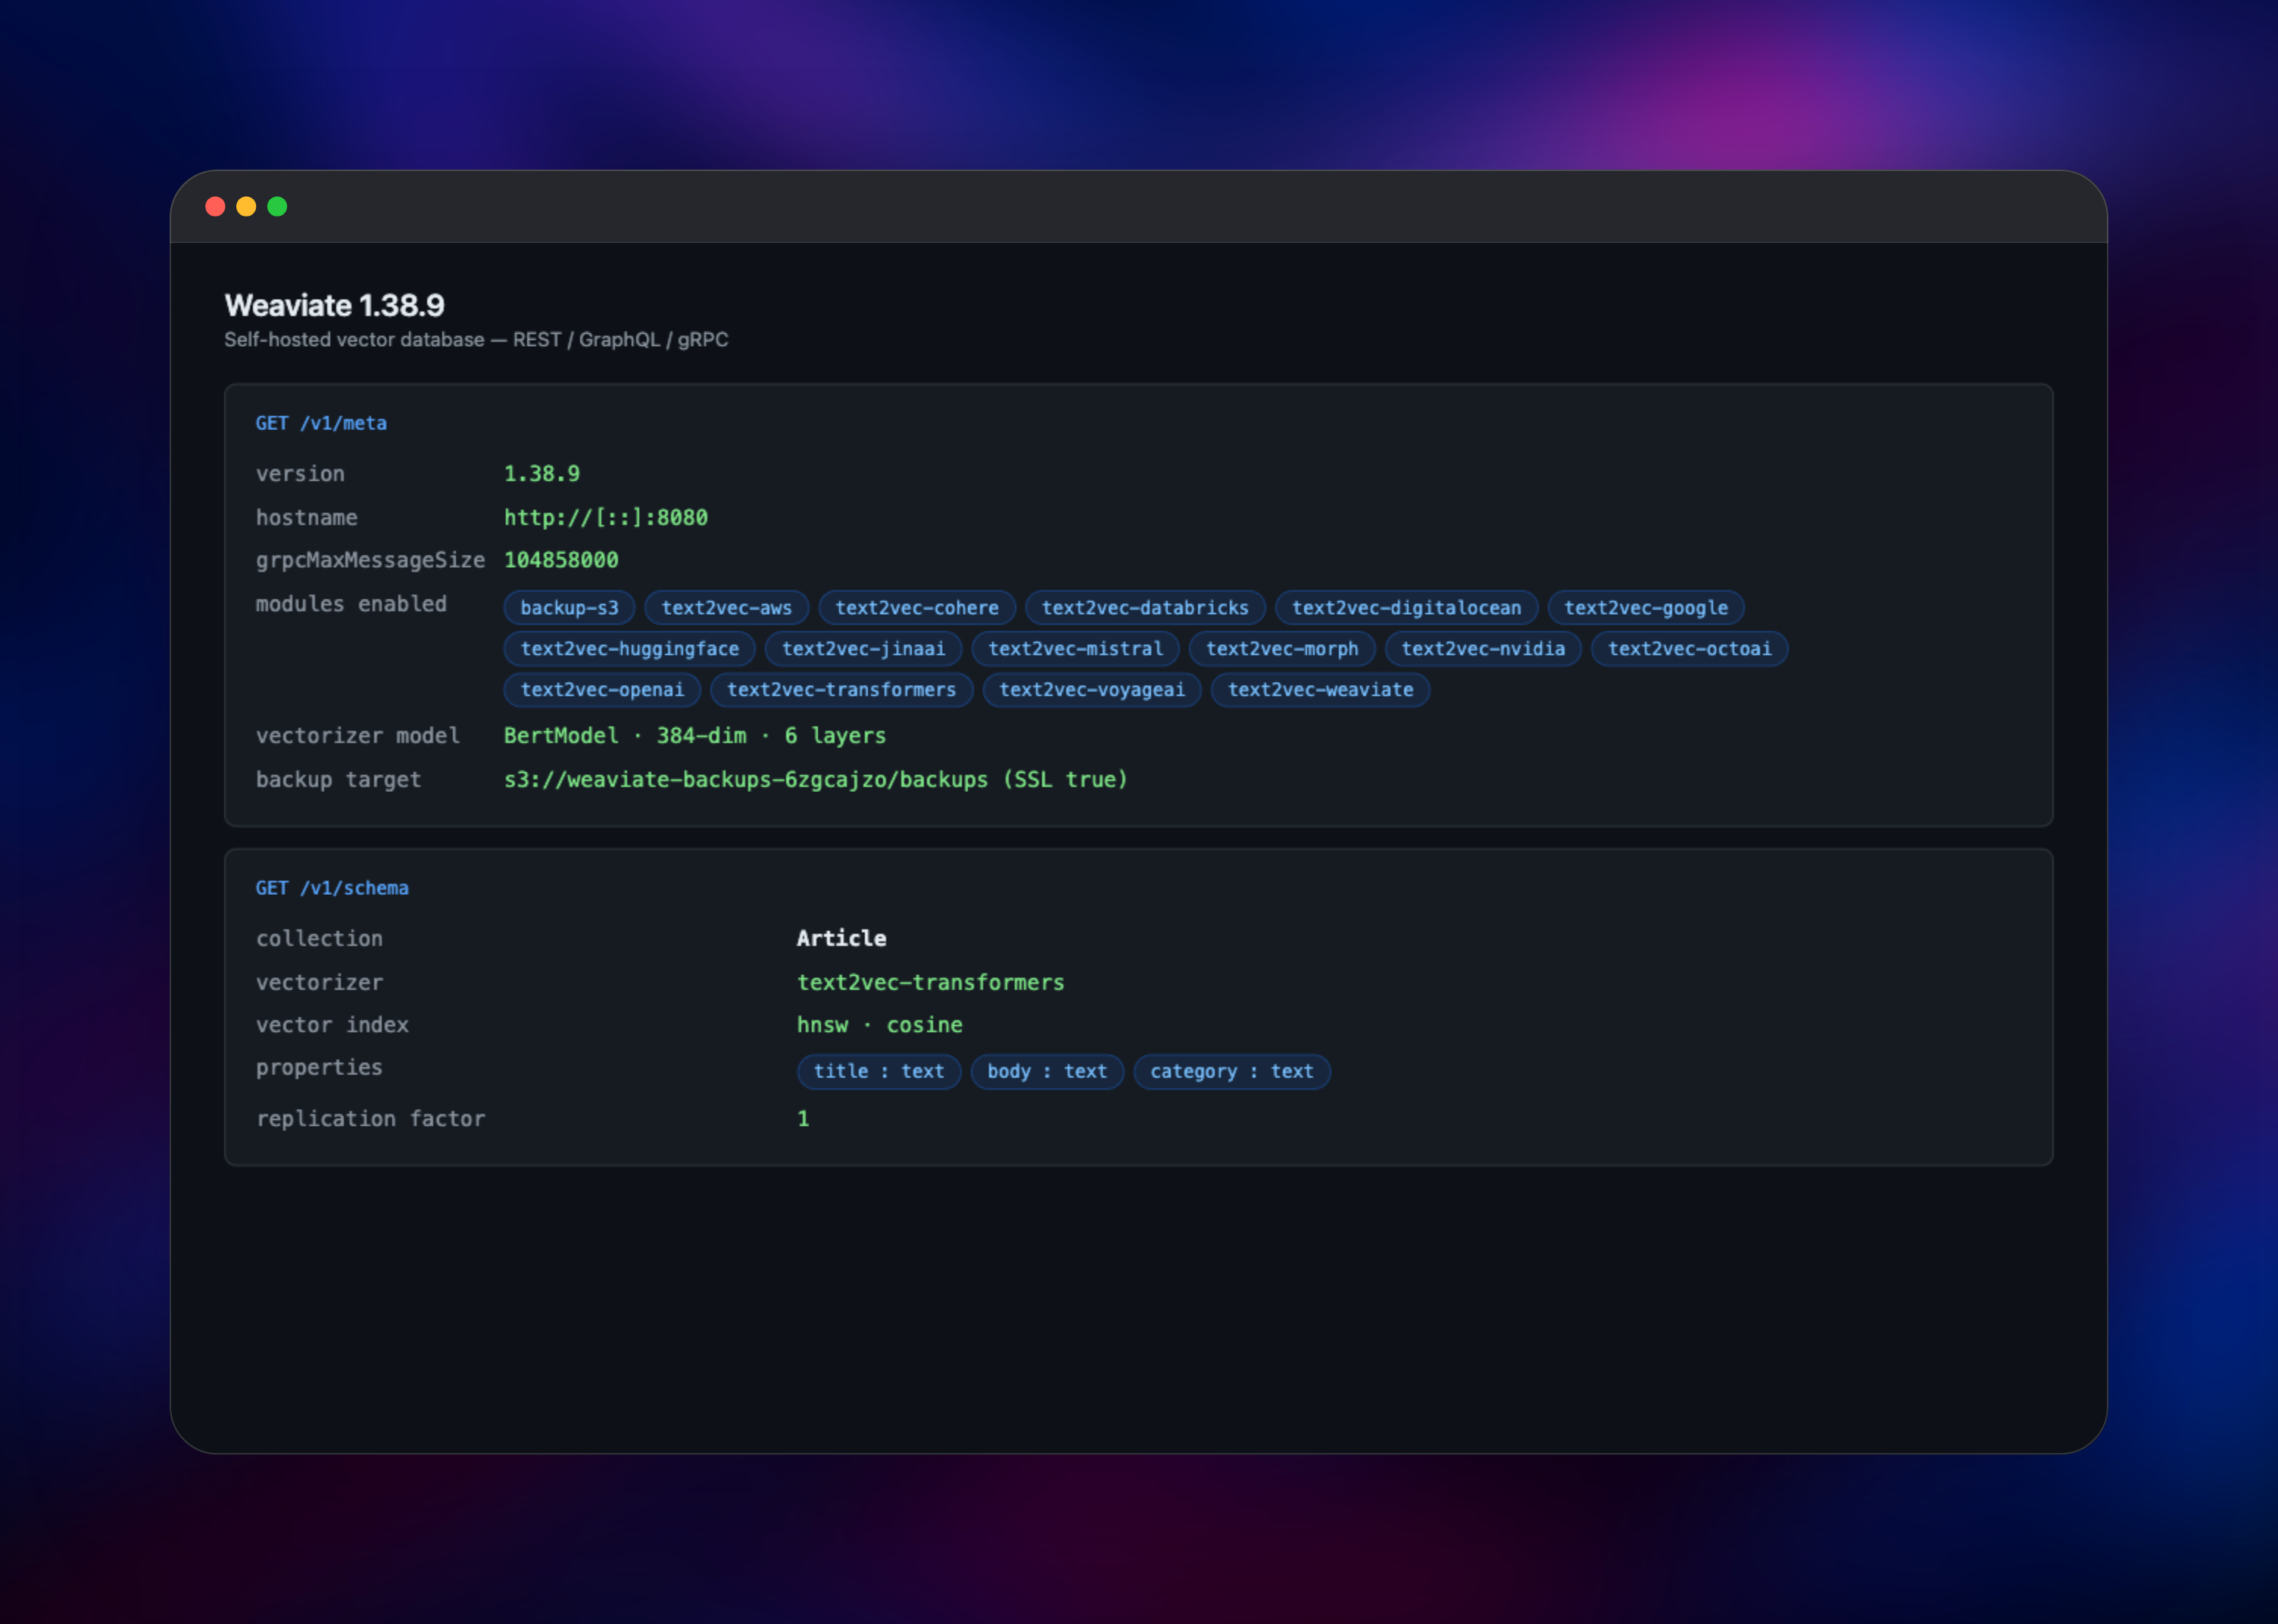Select the body : text property tag
2278x1624 pixels.
(1048, 1072)
